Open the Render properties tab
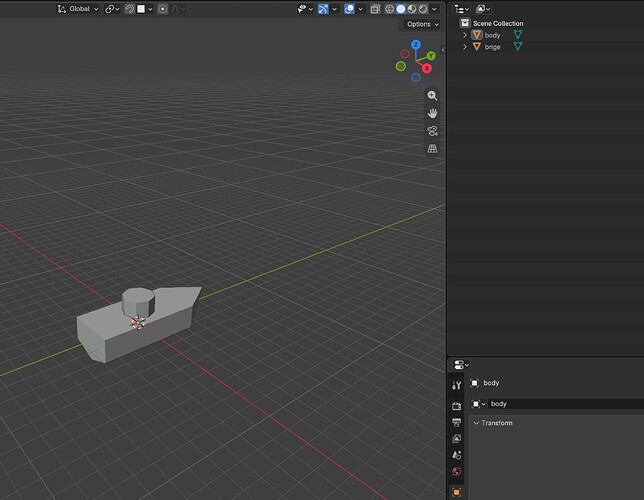644x500 pixels. (456, 406)
